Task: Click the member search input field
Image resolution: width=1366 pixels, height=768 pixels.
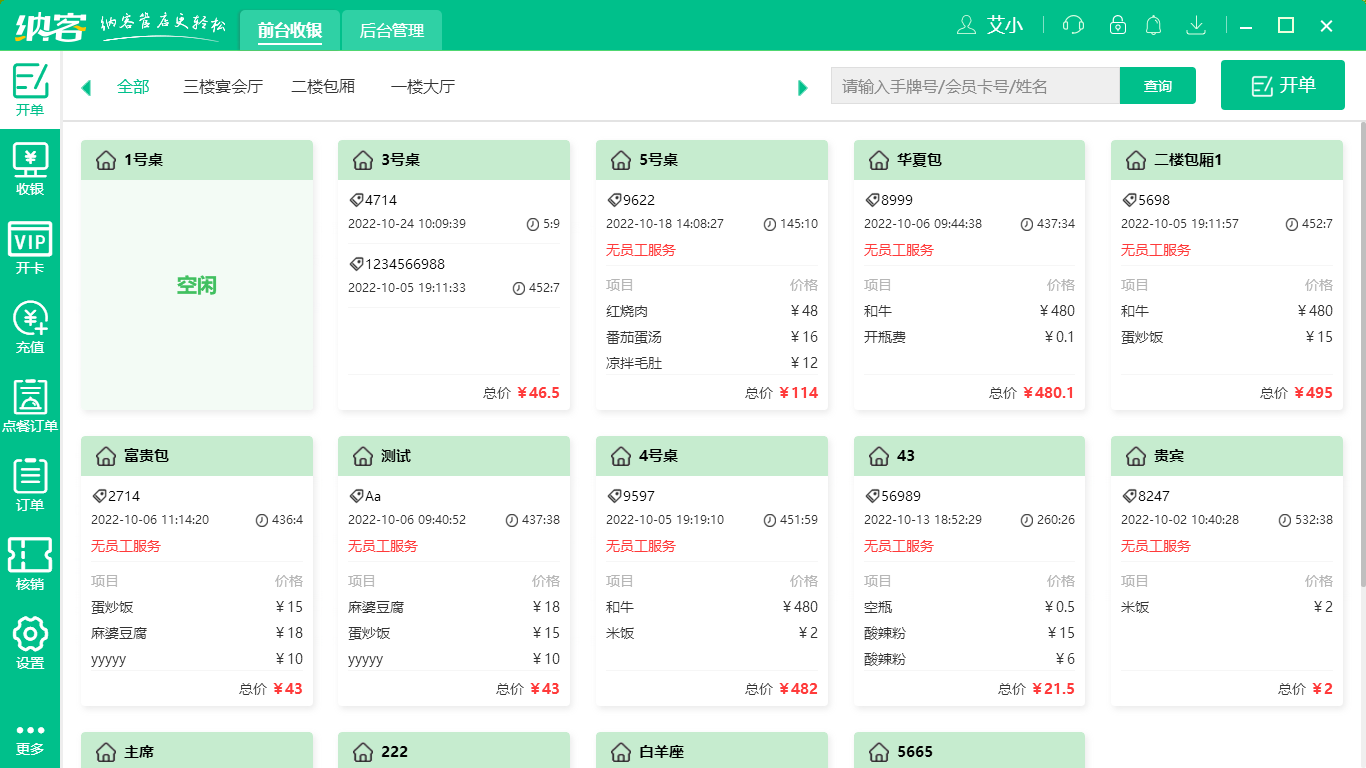Action: [x=975, y=85]
